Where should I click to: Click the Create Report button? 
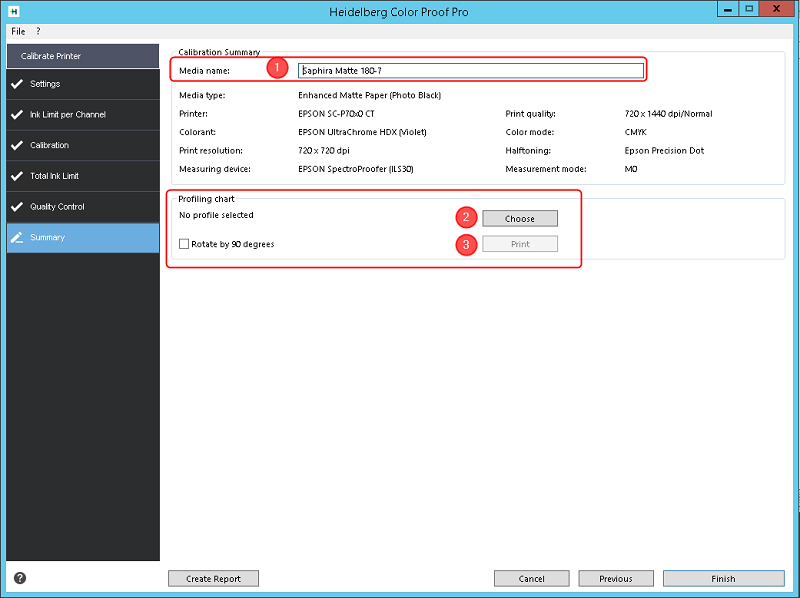[213, 579]
